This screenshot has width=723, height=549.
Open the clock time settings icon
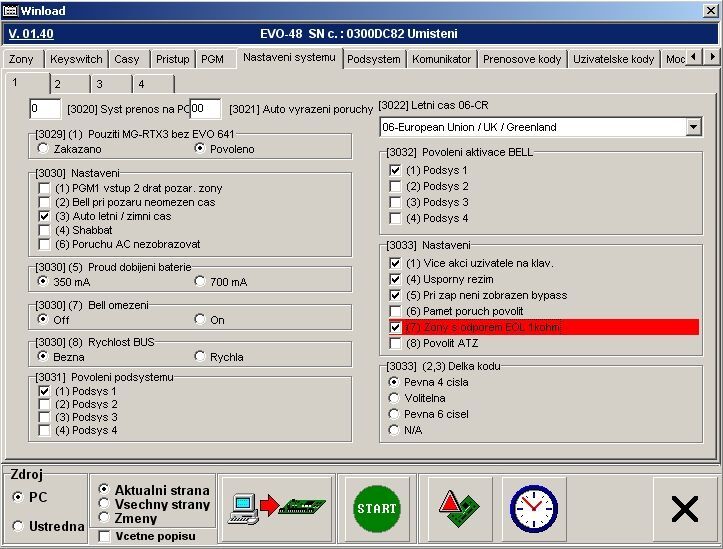click(533, 508)
